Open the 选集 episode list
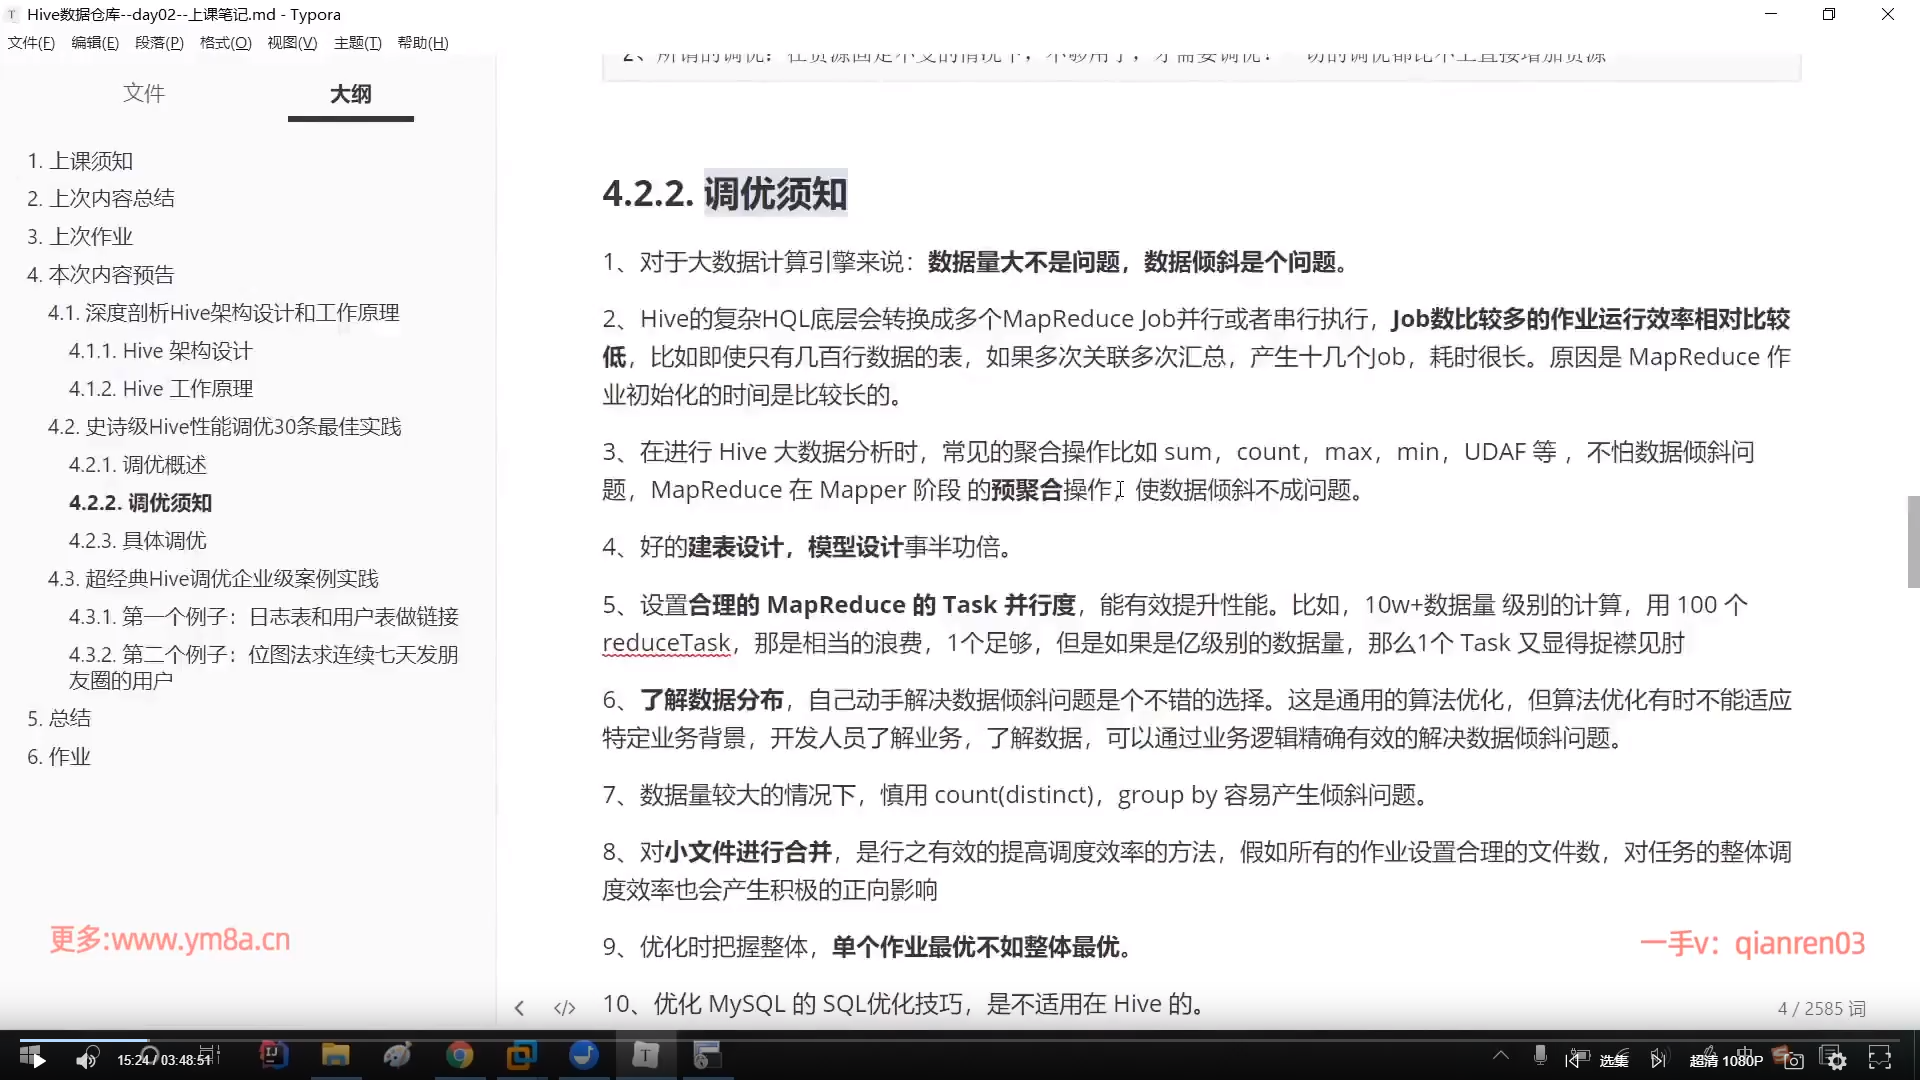The image size is (1920, 1080). click(x=1613, y=1060)
